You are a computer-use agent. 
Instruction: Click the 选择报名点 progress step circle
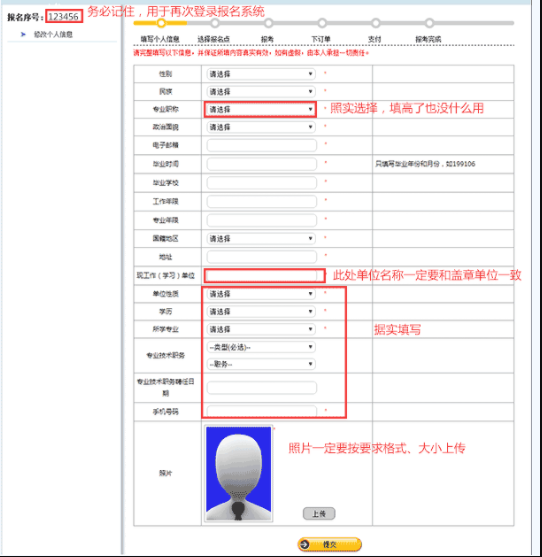pos(215,23)
